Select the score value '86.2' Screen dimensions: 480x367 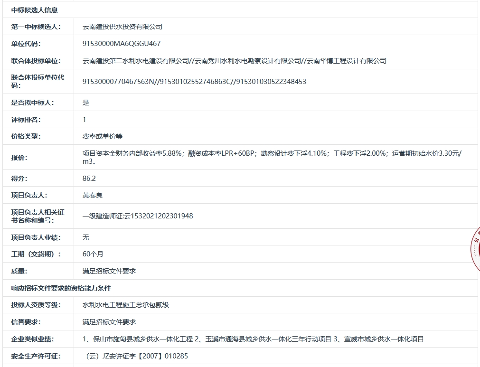[89, 178]
